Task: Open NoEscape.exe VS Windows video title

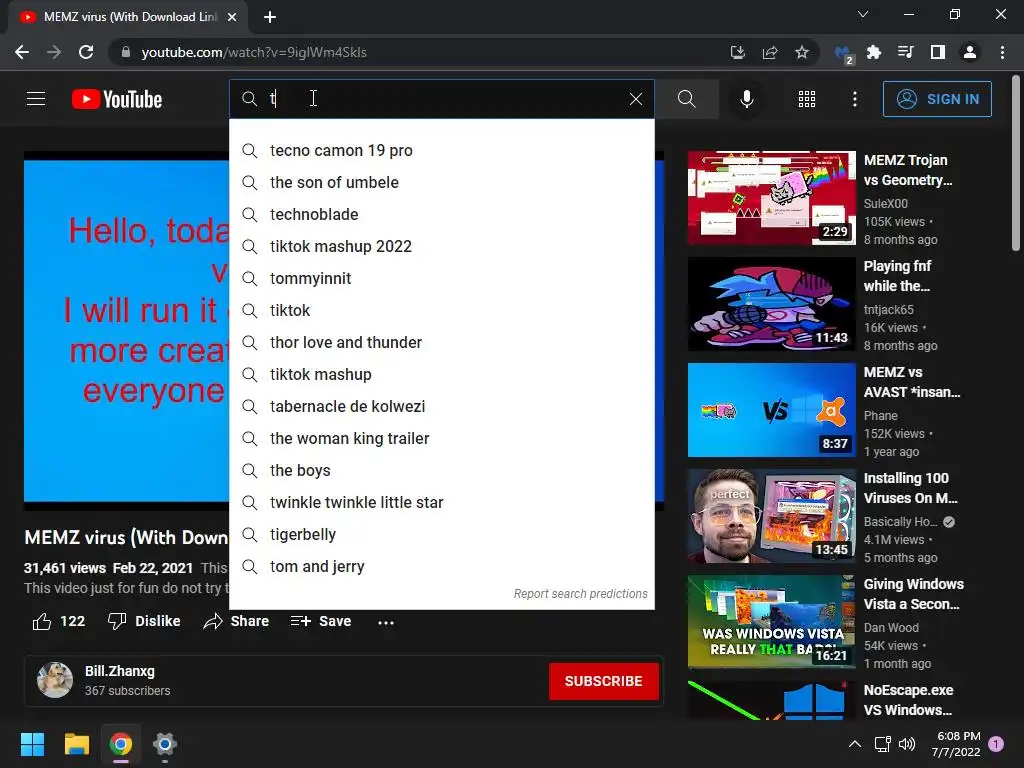Action: click(x=908, y=699)
